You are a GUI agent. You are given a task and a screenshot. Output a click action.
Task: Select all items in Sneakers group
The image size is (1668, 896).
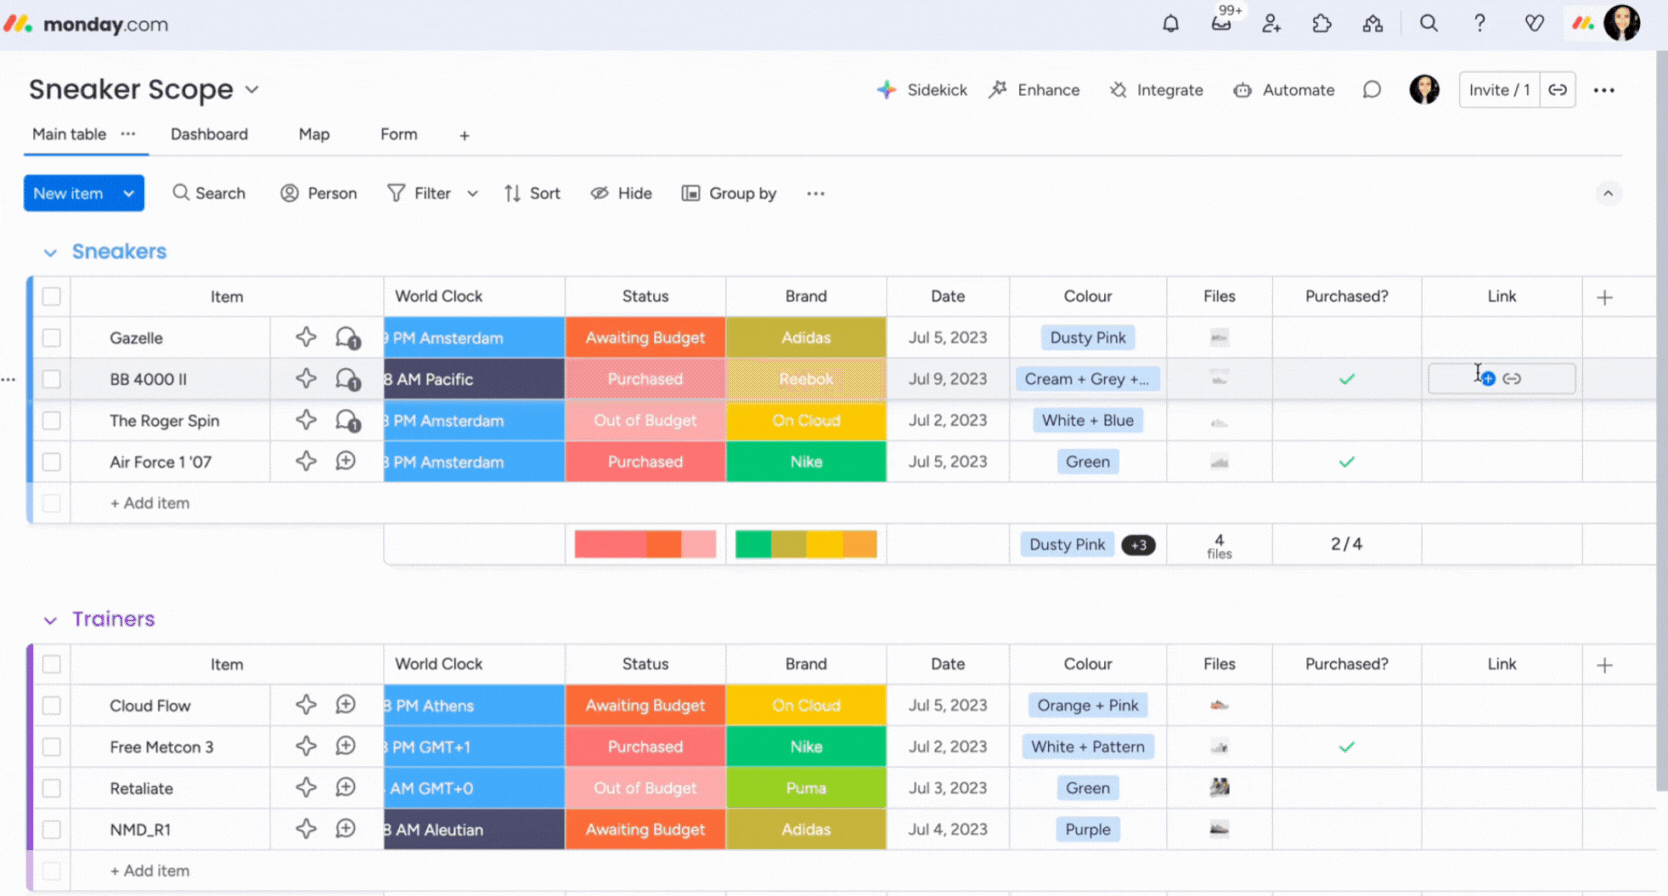pyautogui.click(x=51, y=296)
